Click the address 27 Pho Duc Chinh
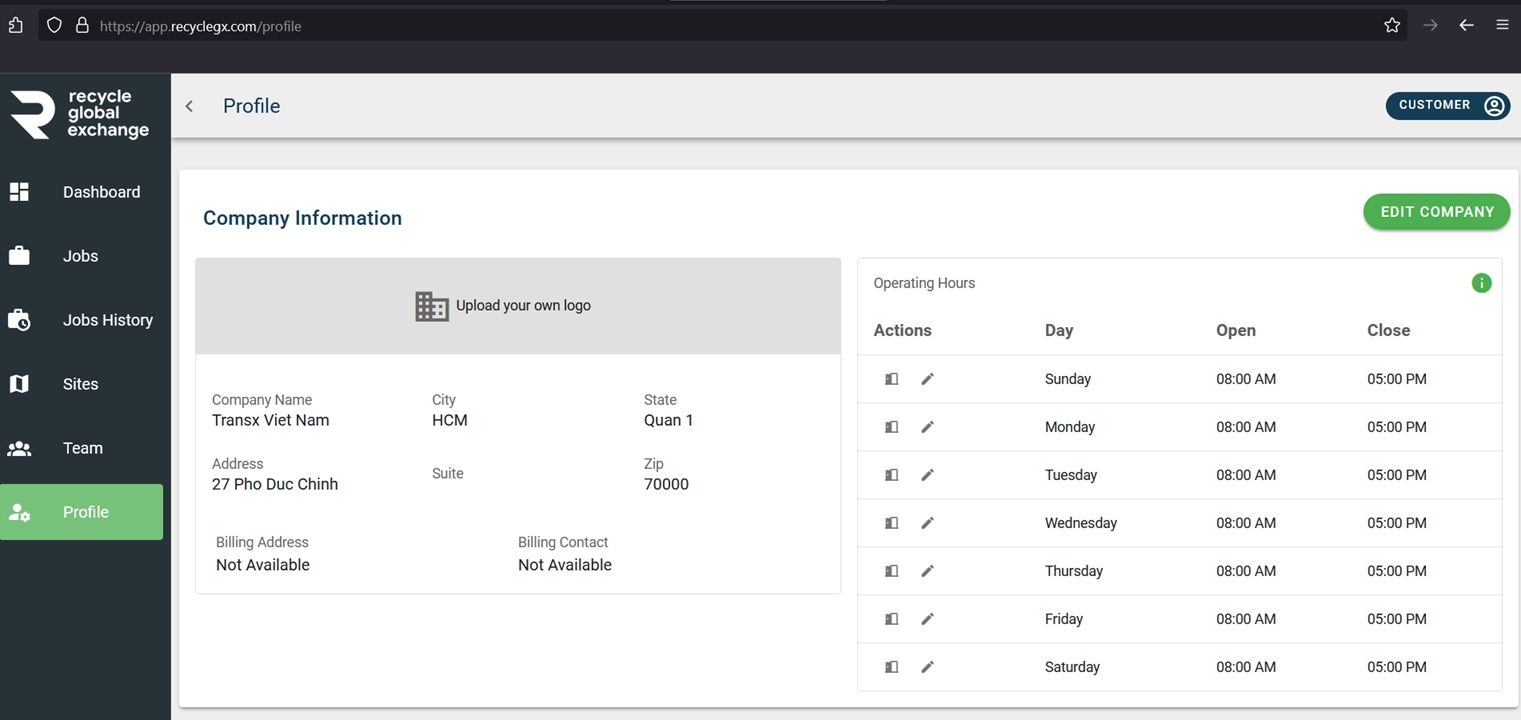This screenshot has width=1521, height=720. [x=275, y=484]
